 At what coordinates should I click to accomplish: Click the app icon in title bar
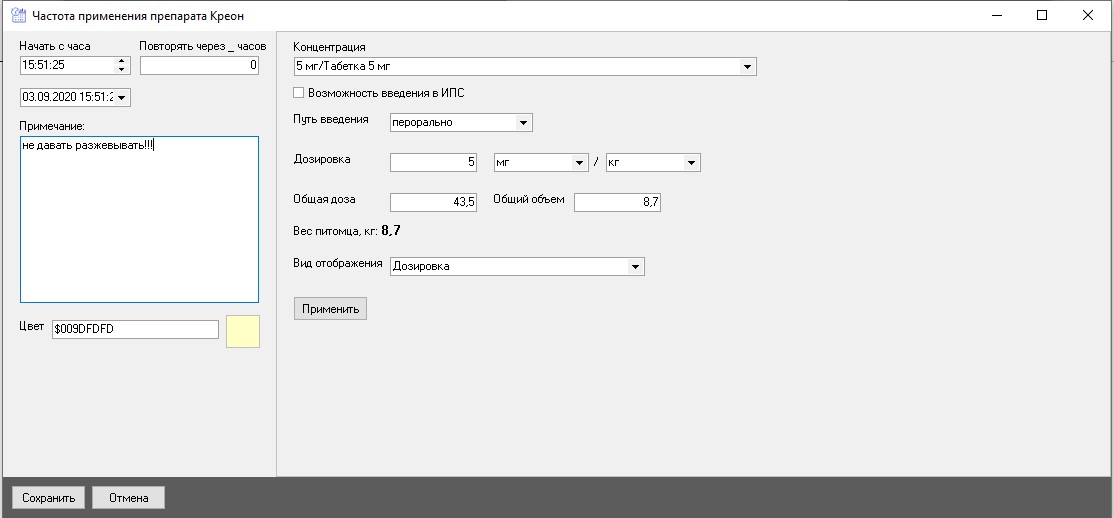[x=18, y=16]
